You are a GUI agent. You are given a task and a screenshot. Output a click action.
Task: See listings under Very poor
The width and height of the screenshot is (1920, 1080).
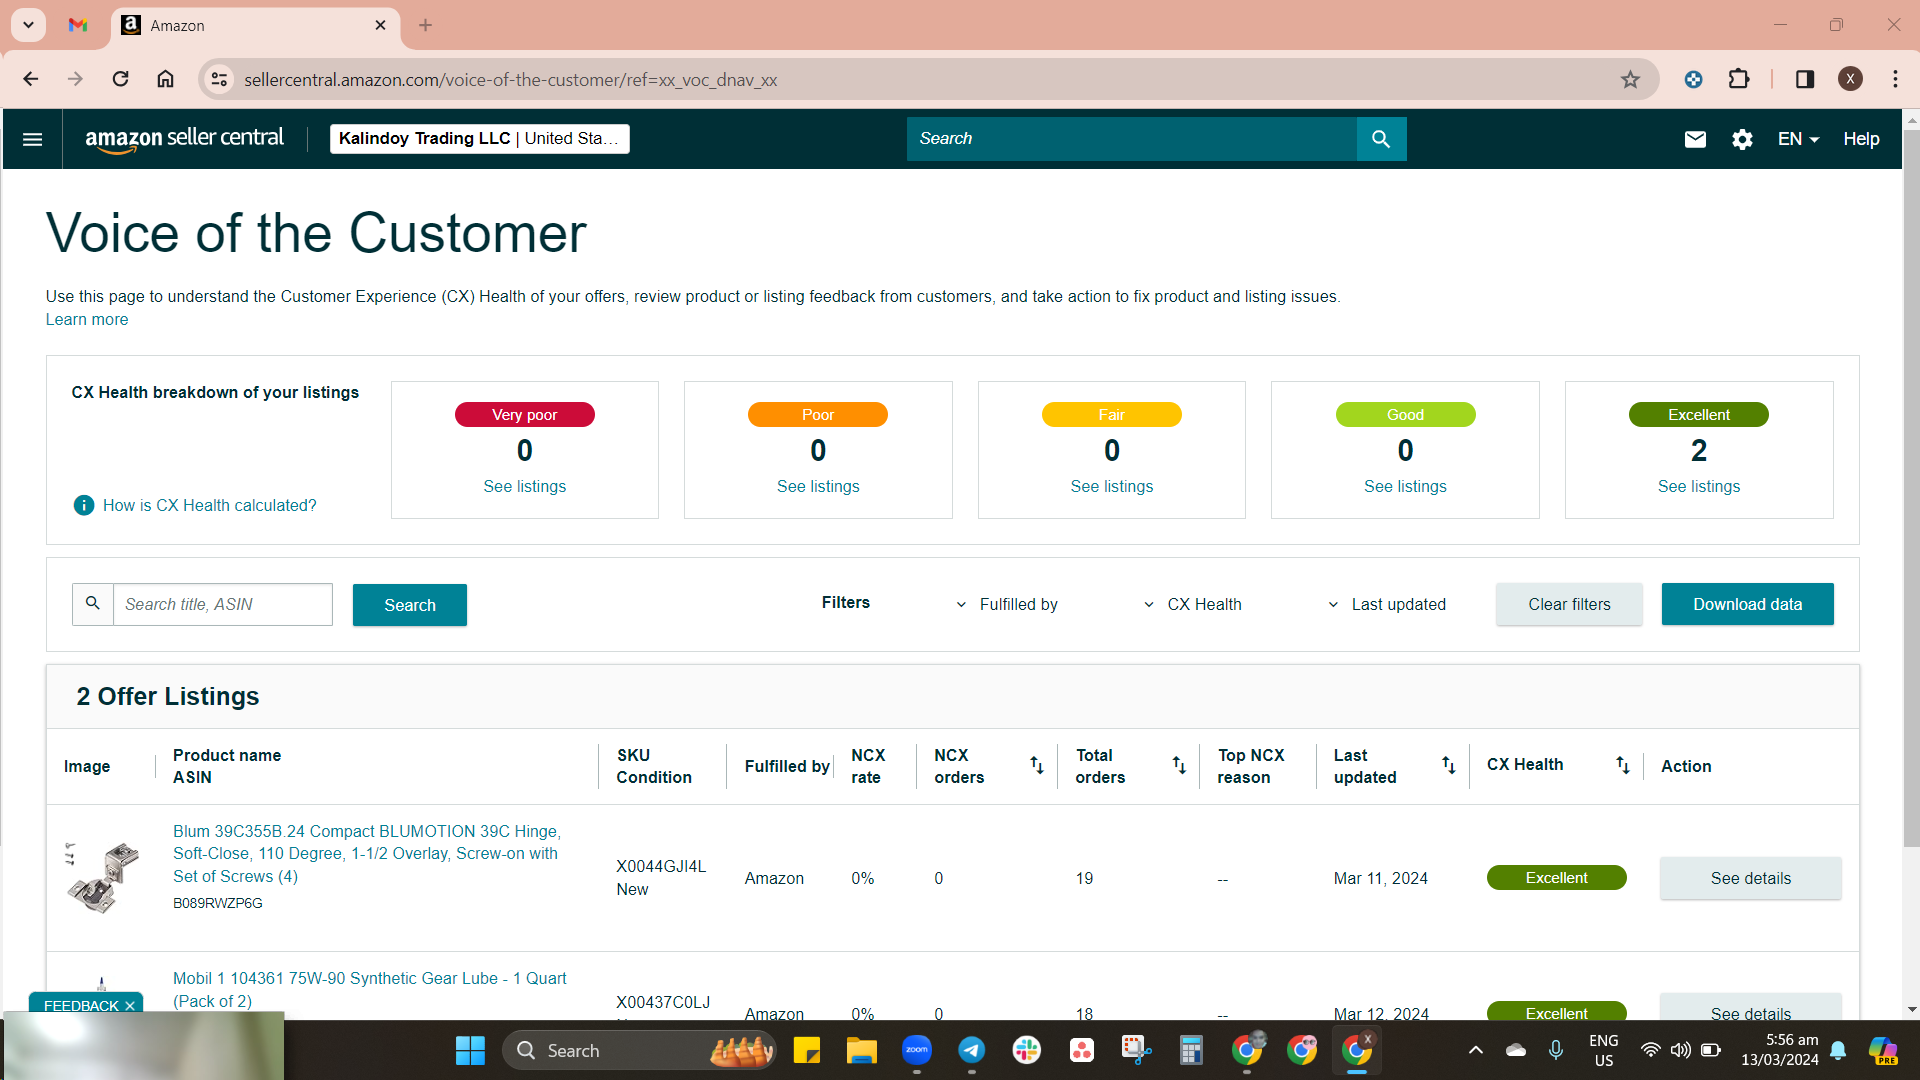point(525,486)
